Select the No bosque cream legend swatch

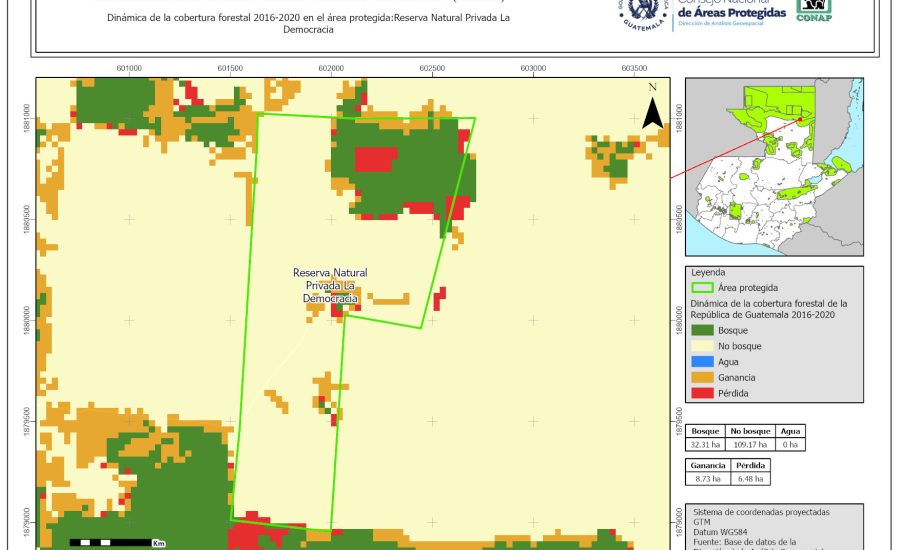(703, 346)
